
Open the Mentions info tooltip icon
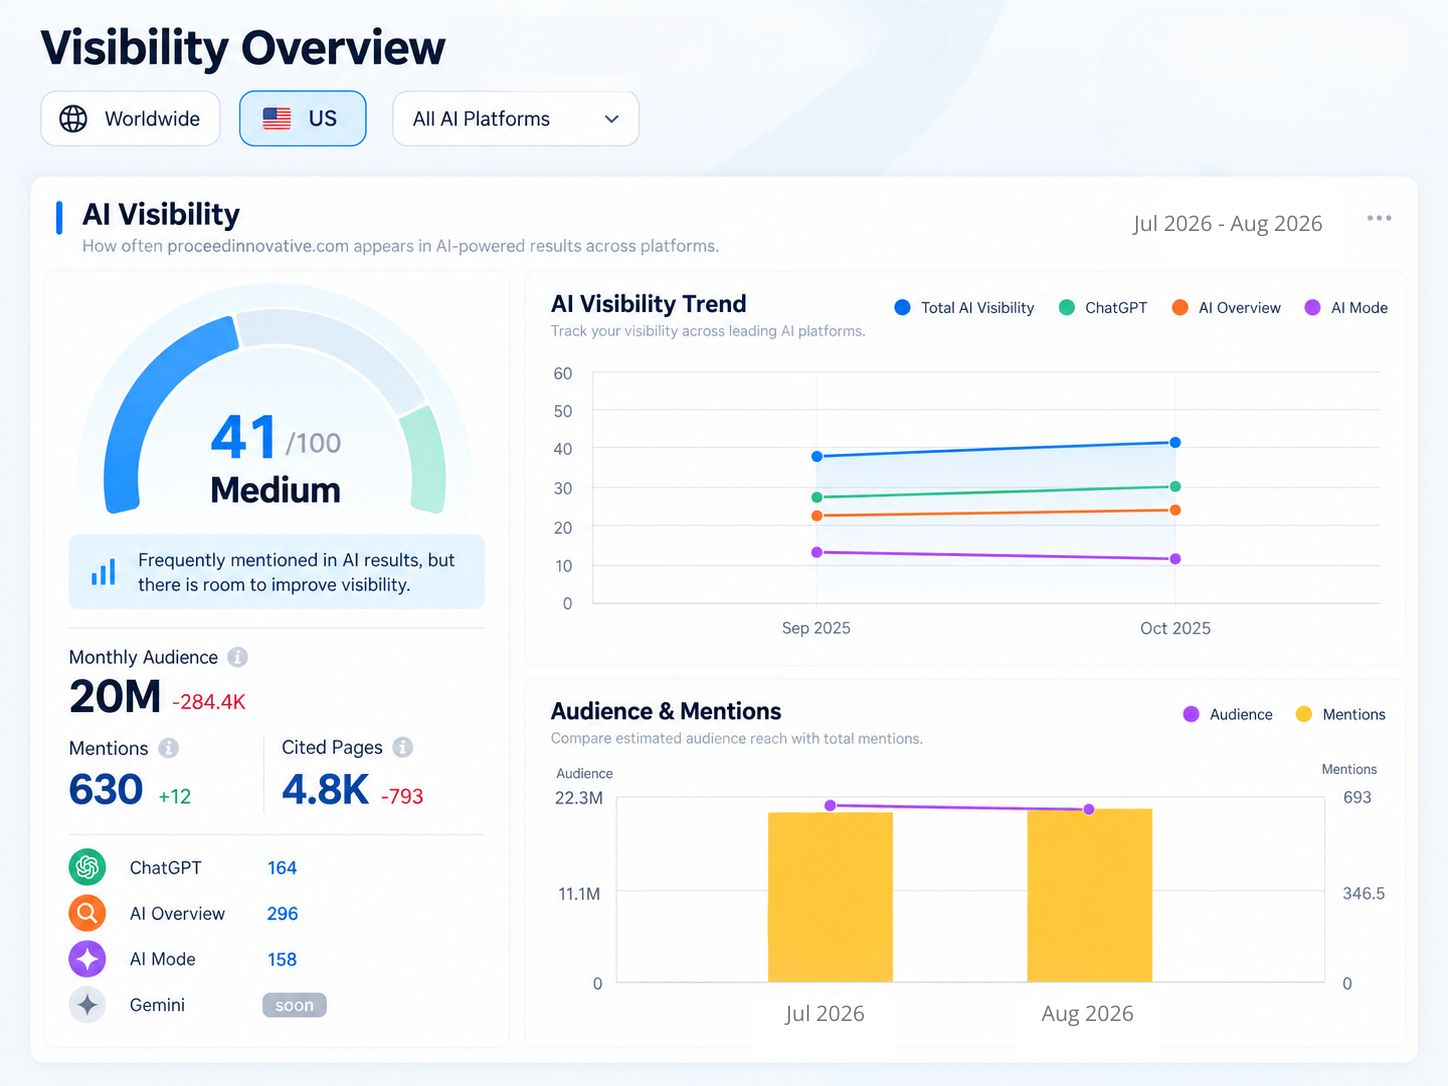168,748
